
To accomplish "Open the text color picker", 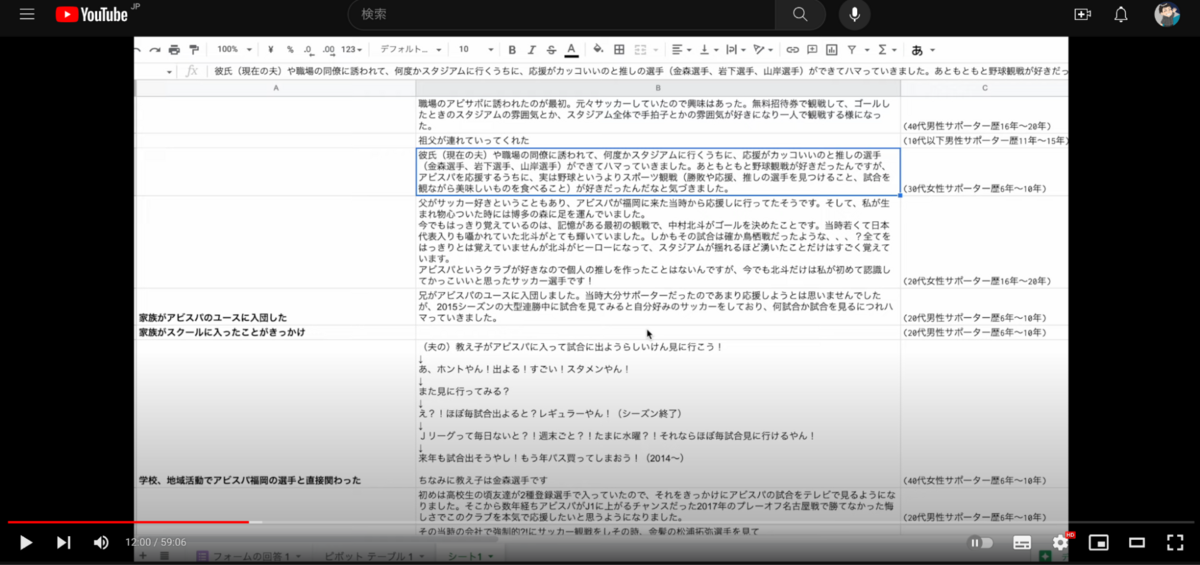I will 571,49.
